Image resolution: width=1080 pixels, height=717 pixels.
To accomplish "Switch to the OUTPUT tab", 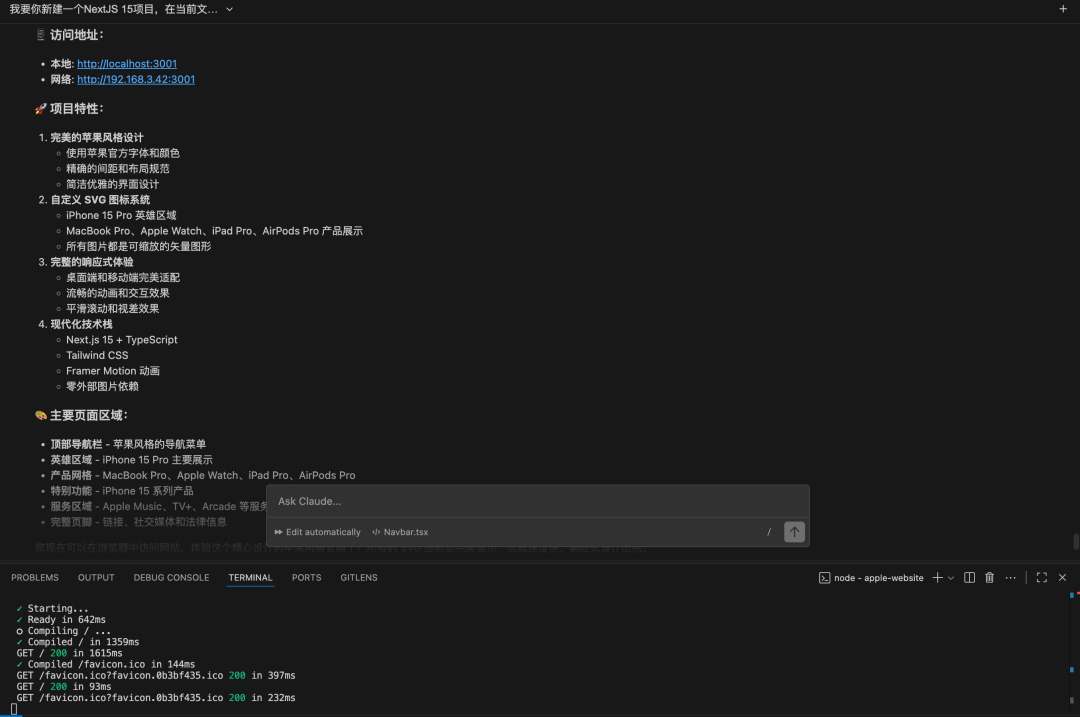I will 96,577.
